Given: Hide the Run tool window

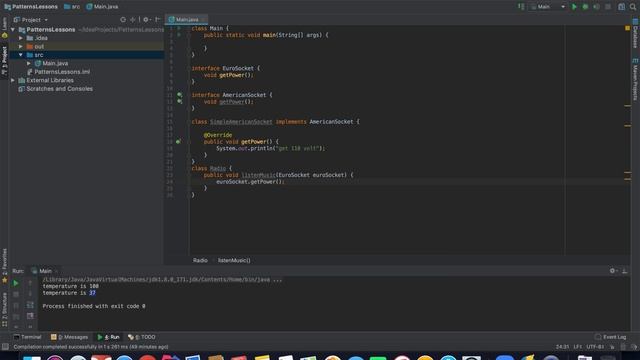Looking at the screenshot, I should (x=624, y=271).
